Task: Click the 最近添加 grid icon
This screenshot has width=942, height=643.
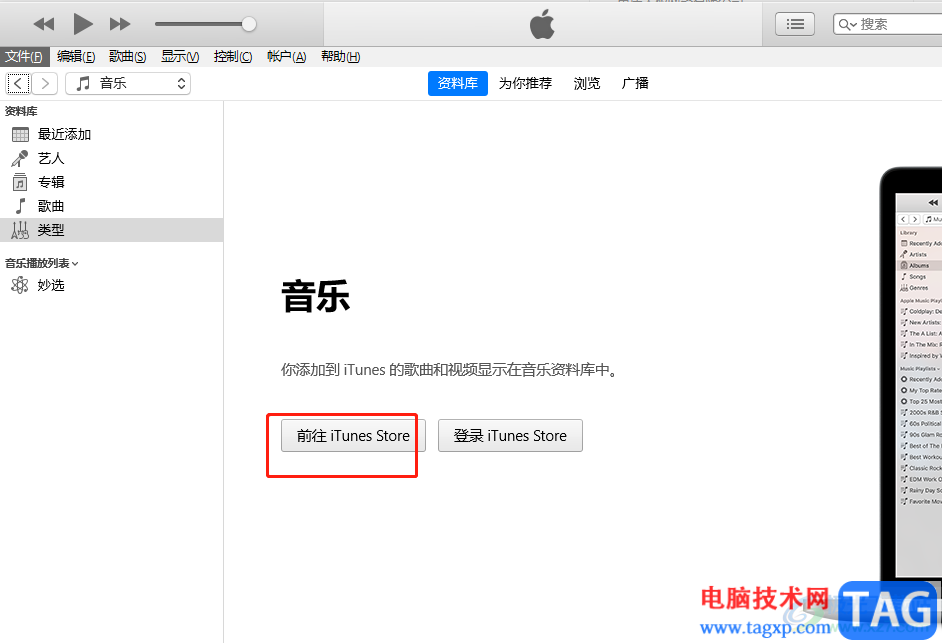Action: (x=20, y=135)
